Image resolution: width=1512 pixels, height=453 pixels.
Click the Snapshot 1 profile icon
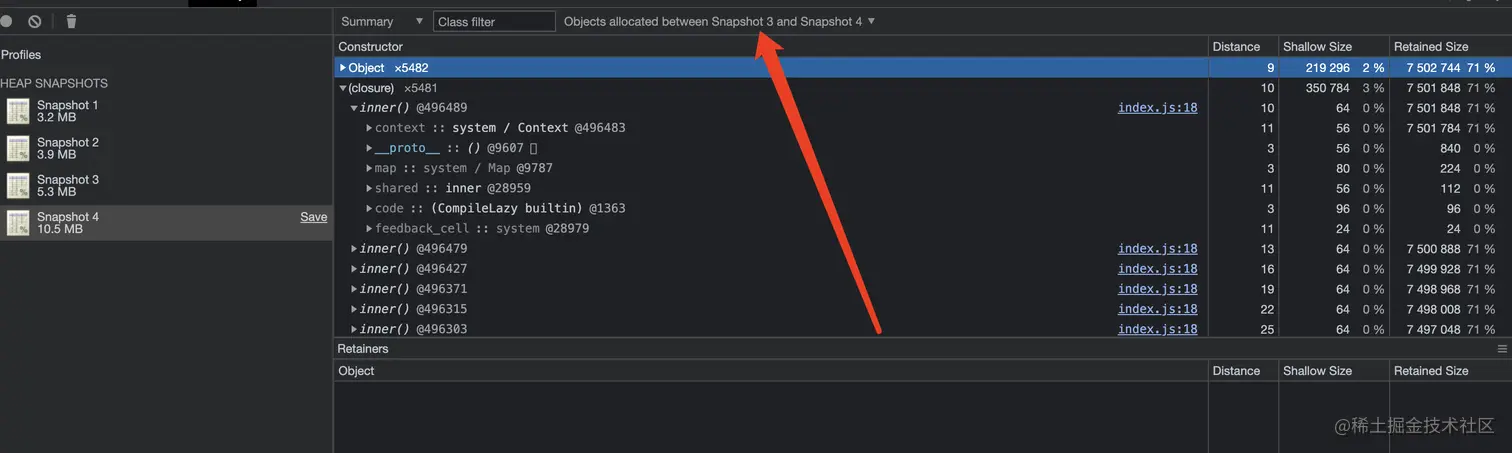19,111
